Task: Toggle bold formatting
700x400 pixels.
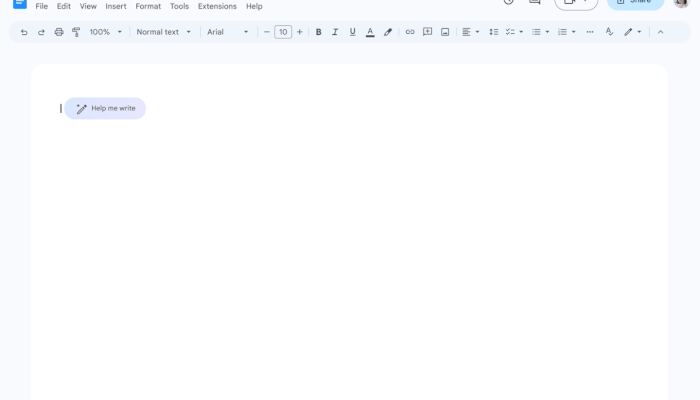Action: [x=318, y=32]
